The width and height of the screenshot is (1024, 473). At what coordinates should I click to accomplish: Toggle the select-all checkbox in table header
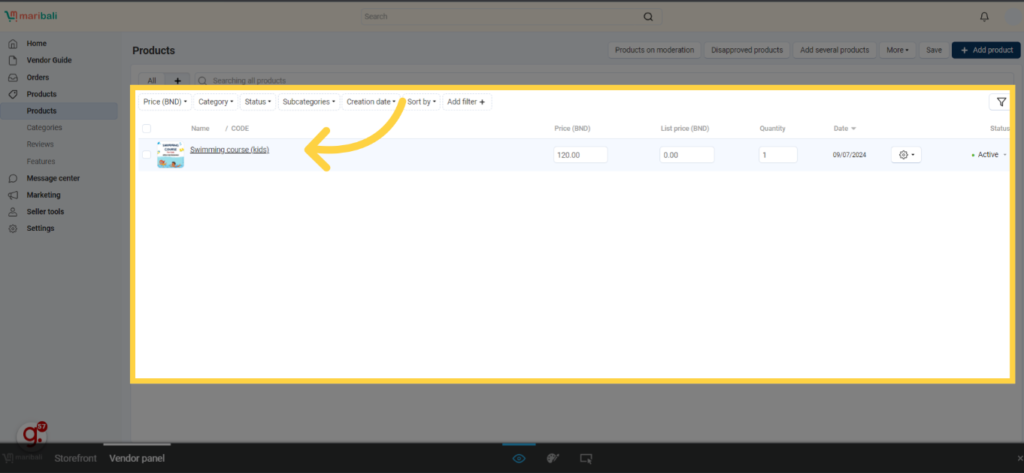click(147, 129)
